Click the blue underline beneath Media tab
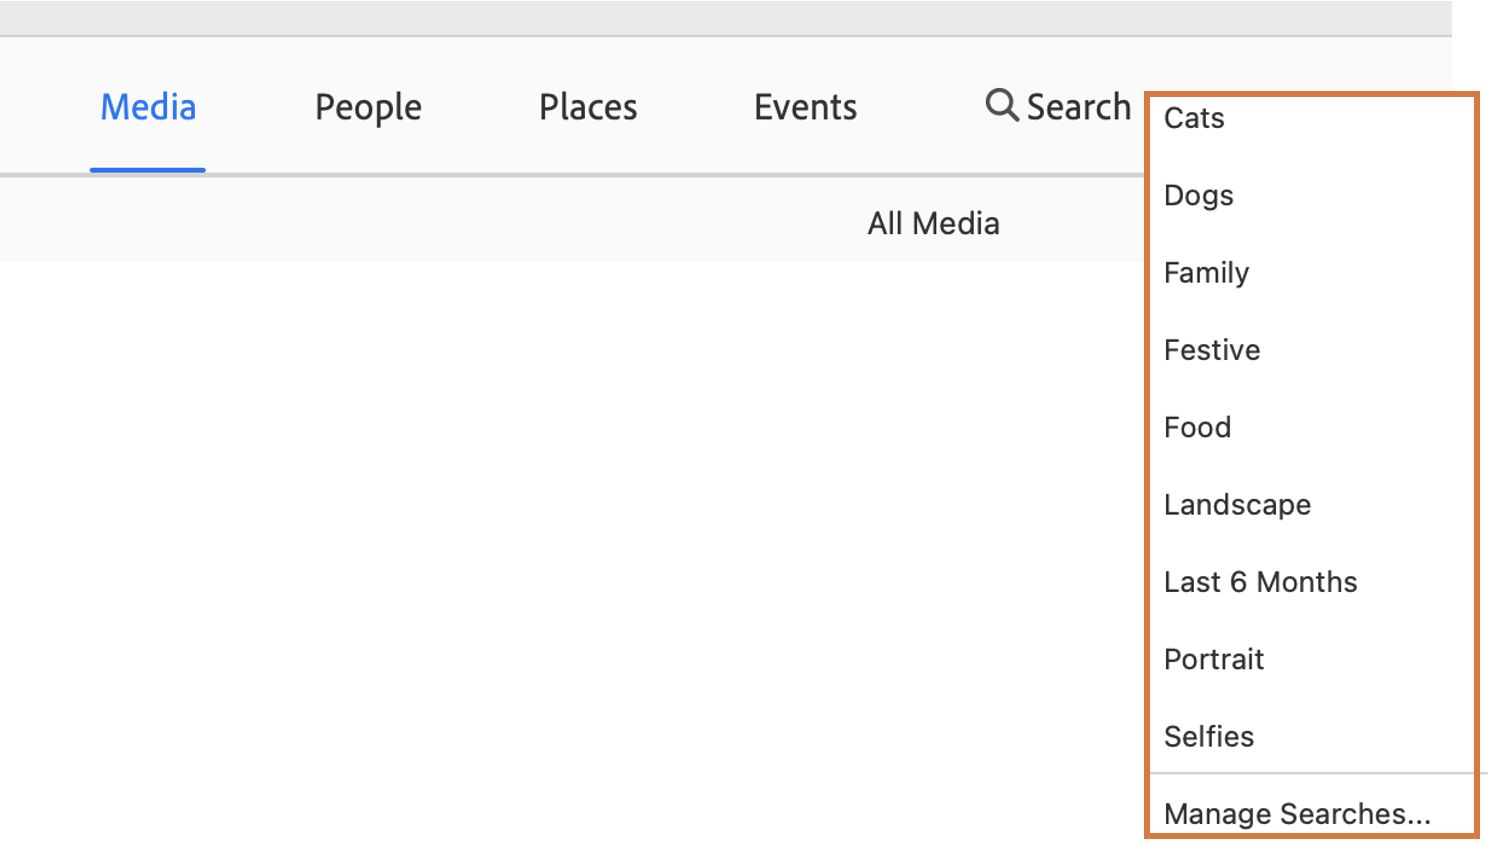 pos(148,170)
